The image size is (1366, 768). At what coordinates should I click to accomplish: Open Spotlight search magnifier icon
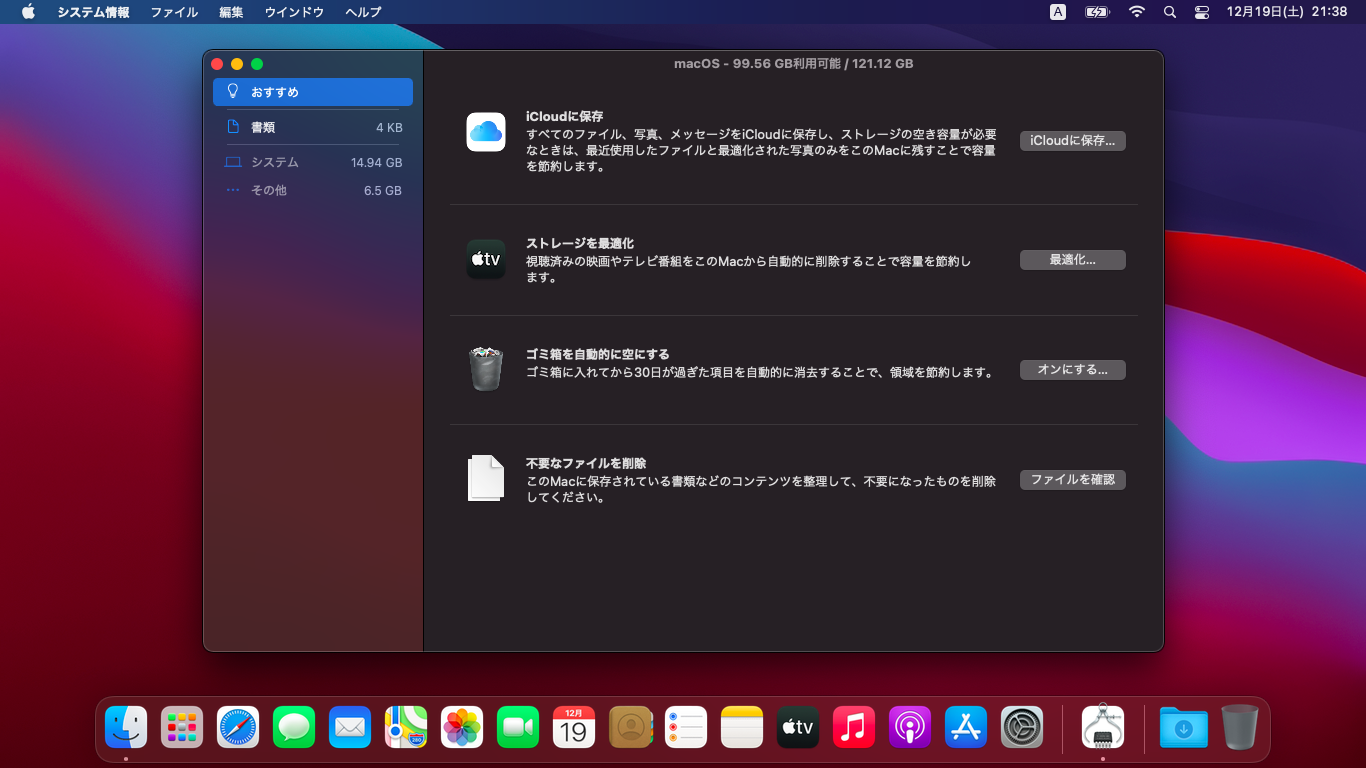pos(1170,12)
